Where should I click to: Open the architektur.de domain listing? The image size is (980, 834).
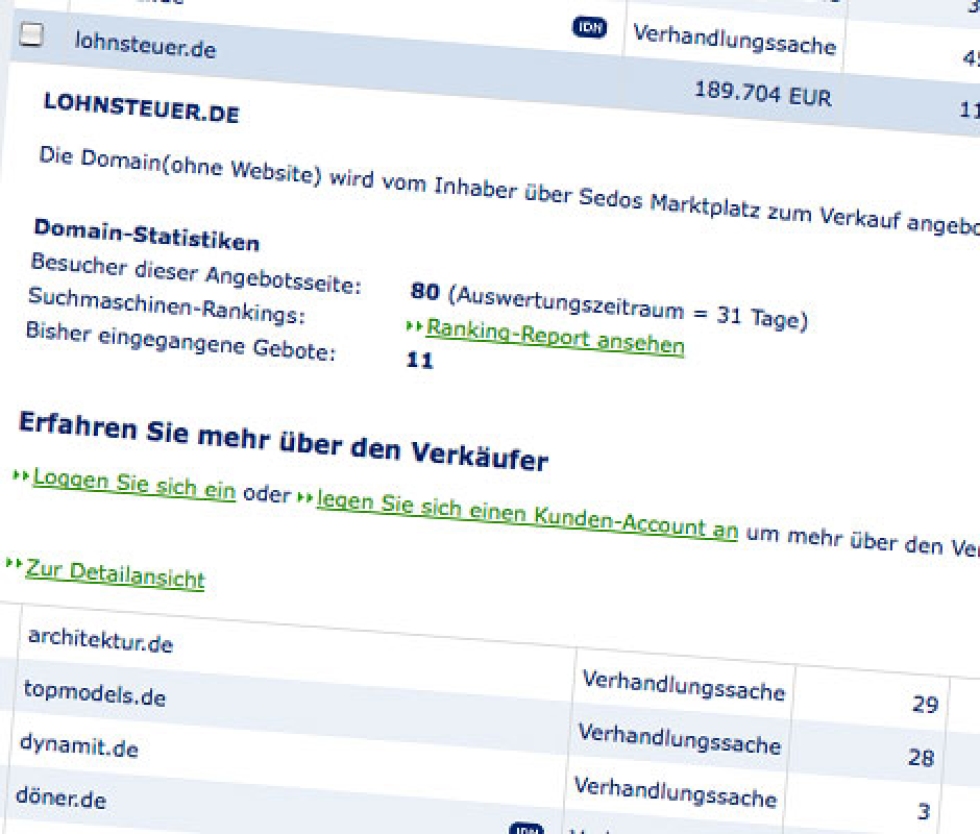tap(100, 640)
